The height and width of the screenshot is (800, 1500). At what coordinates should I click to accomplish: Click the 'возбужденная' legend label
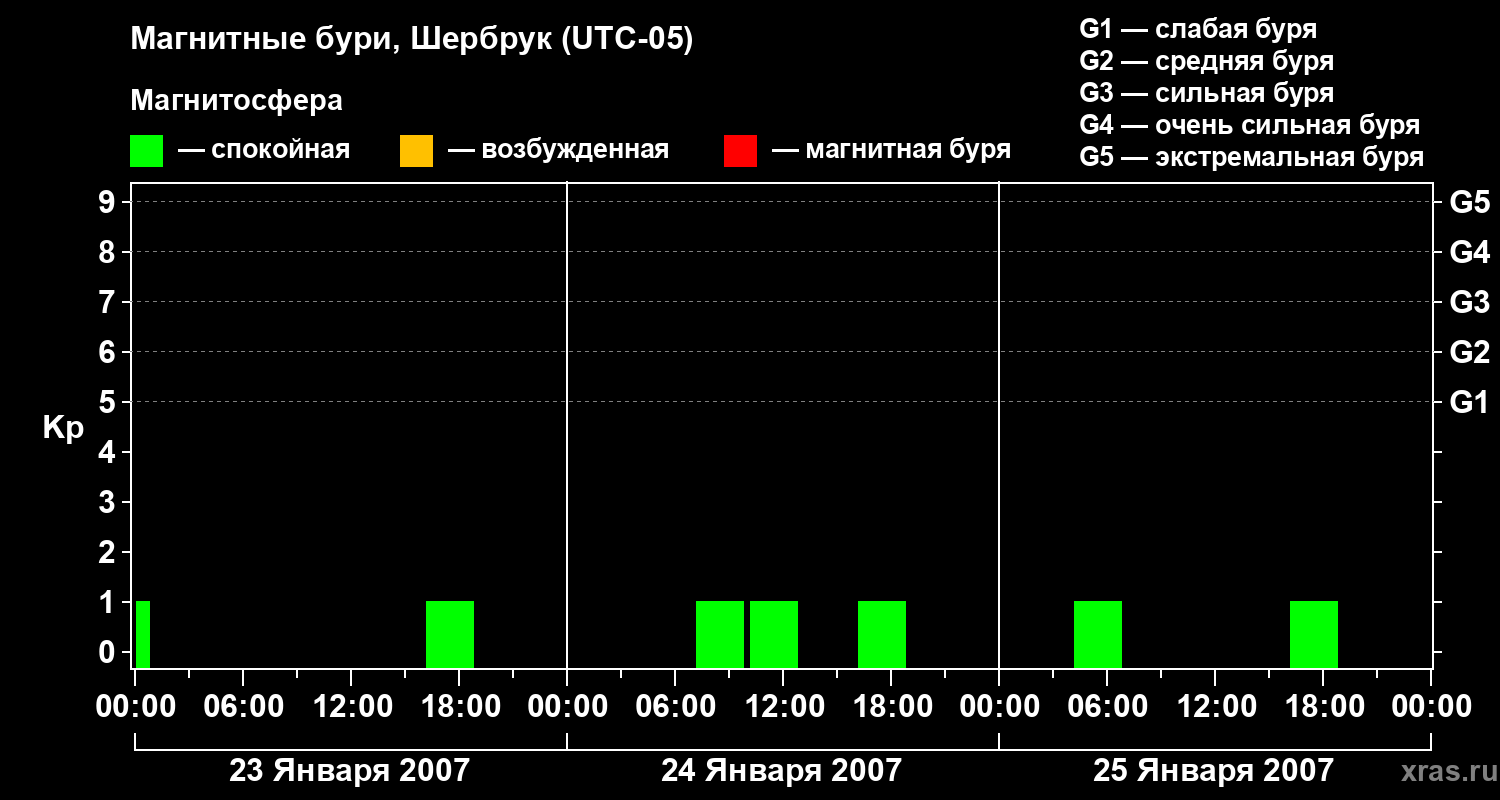[x=575, y=151]
